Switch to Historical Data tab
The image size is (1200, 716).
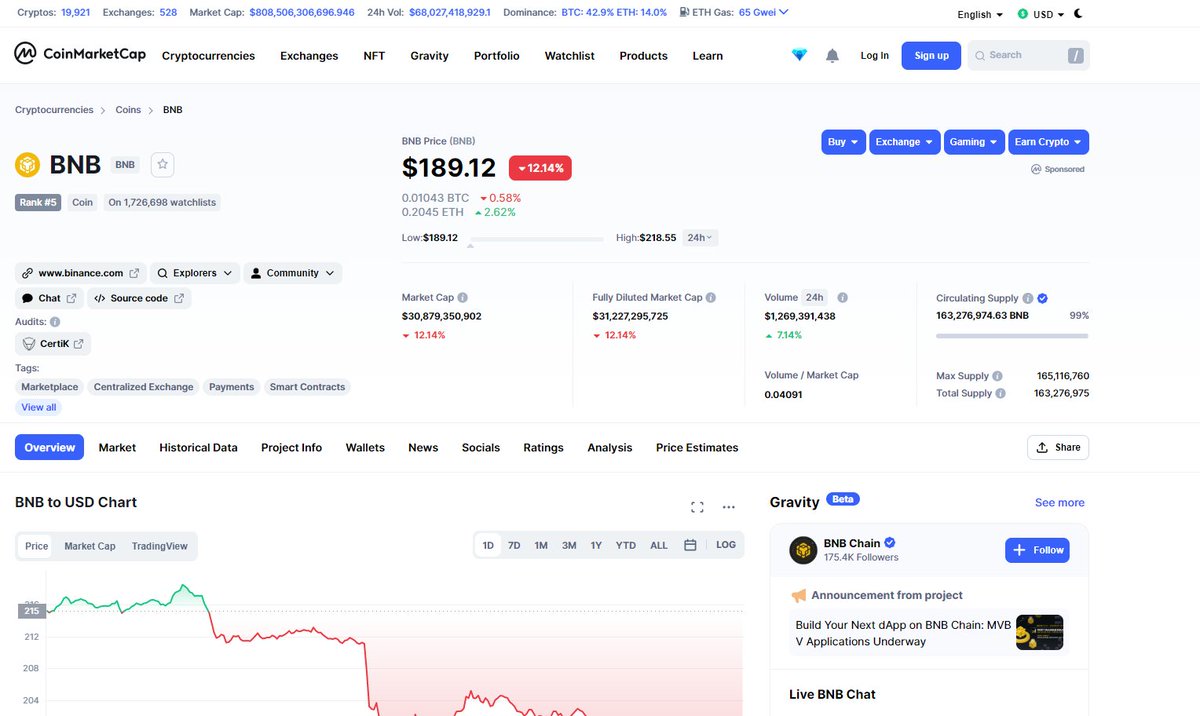(198, 448)
